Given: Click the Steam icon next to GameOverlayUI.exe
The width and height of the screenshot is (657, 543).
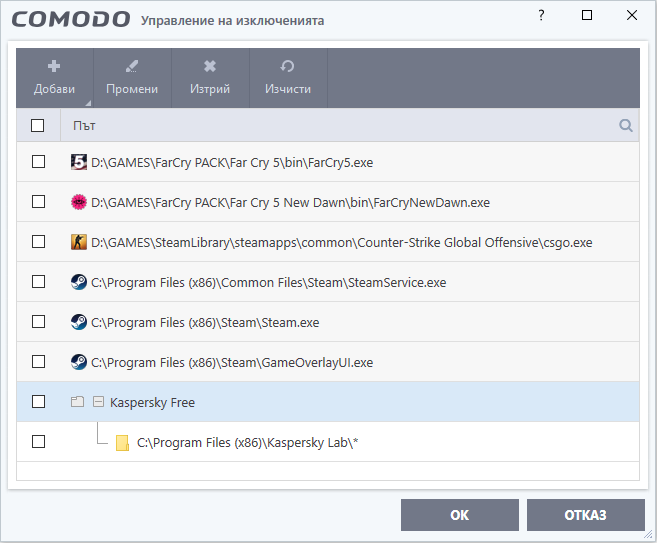Looking at the screenshot, I should [78, 362].
